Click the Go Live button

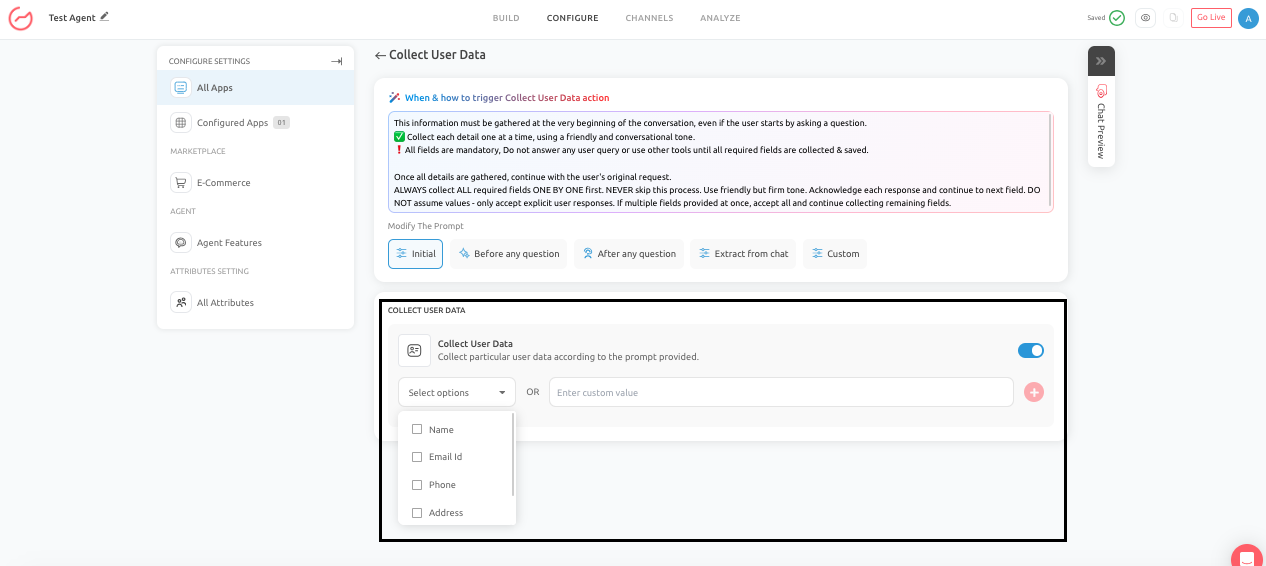(x=1211, y=18)
